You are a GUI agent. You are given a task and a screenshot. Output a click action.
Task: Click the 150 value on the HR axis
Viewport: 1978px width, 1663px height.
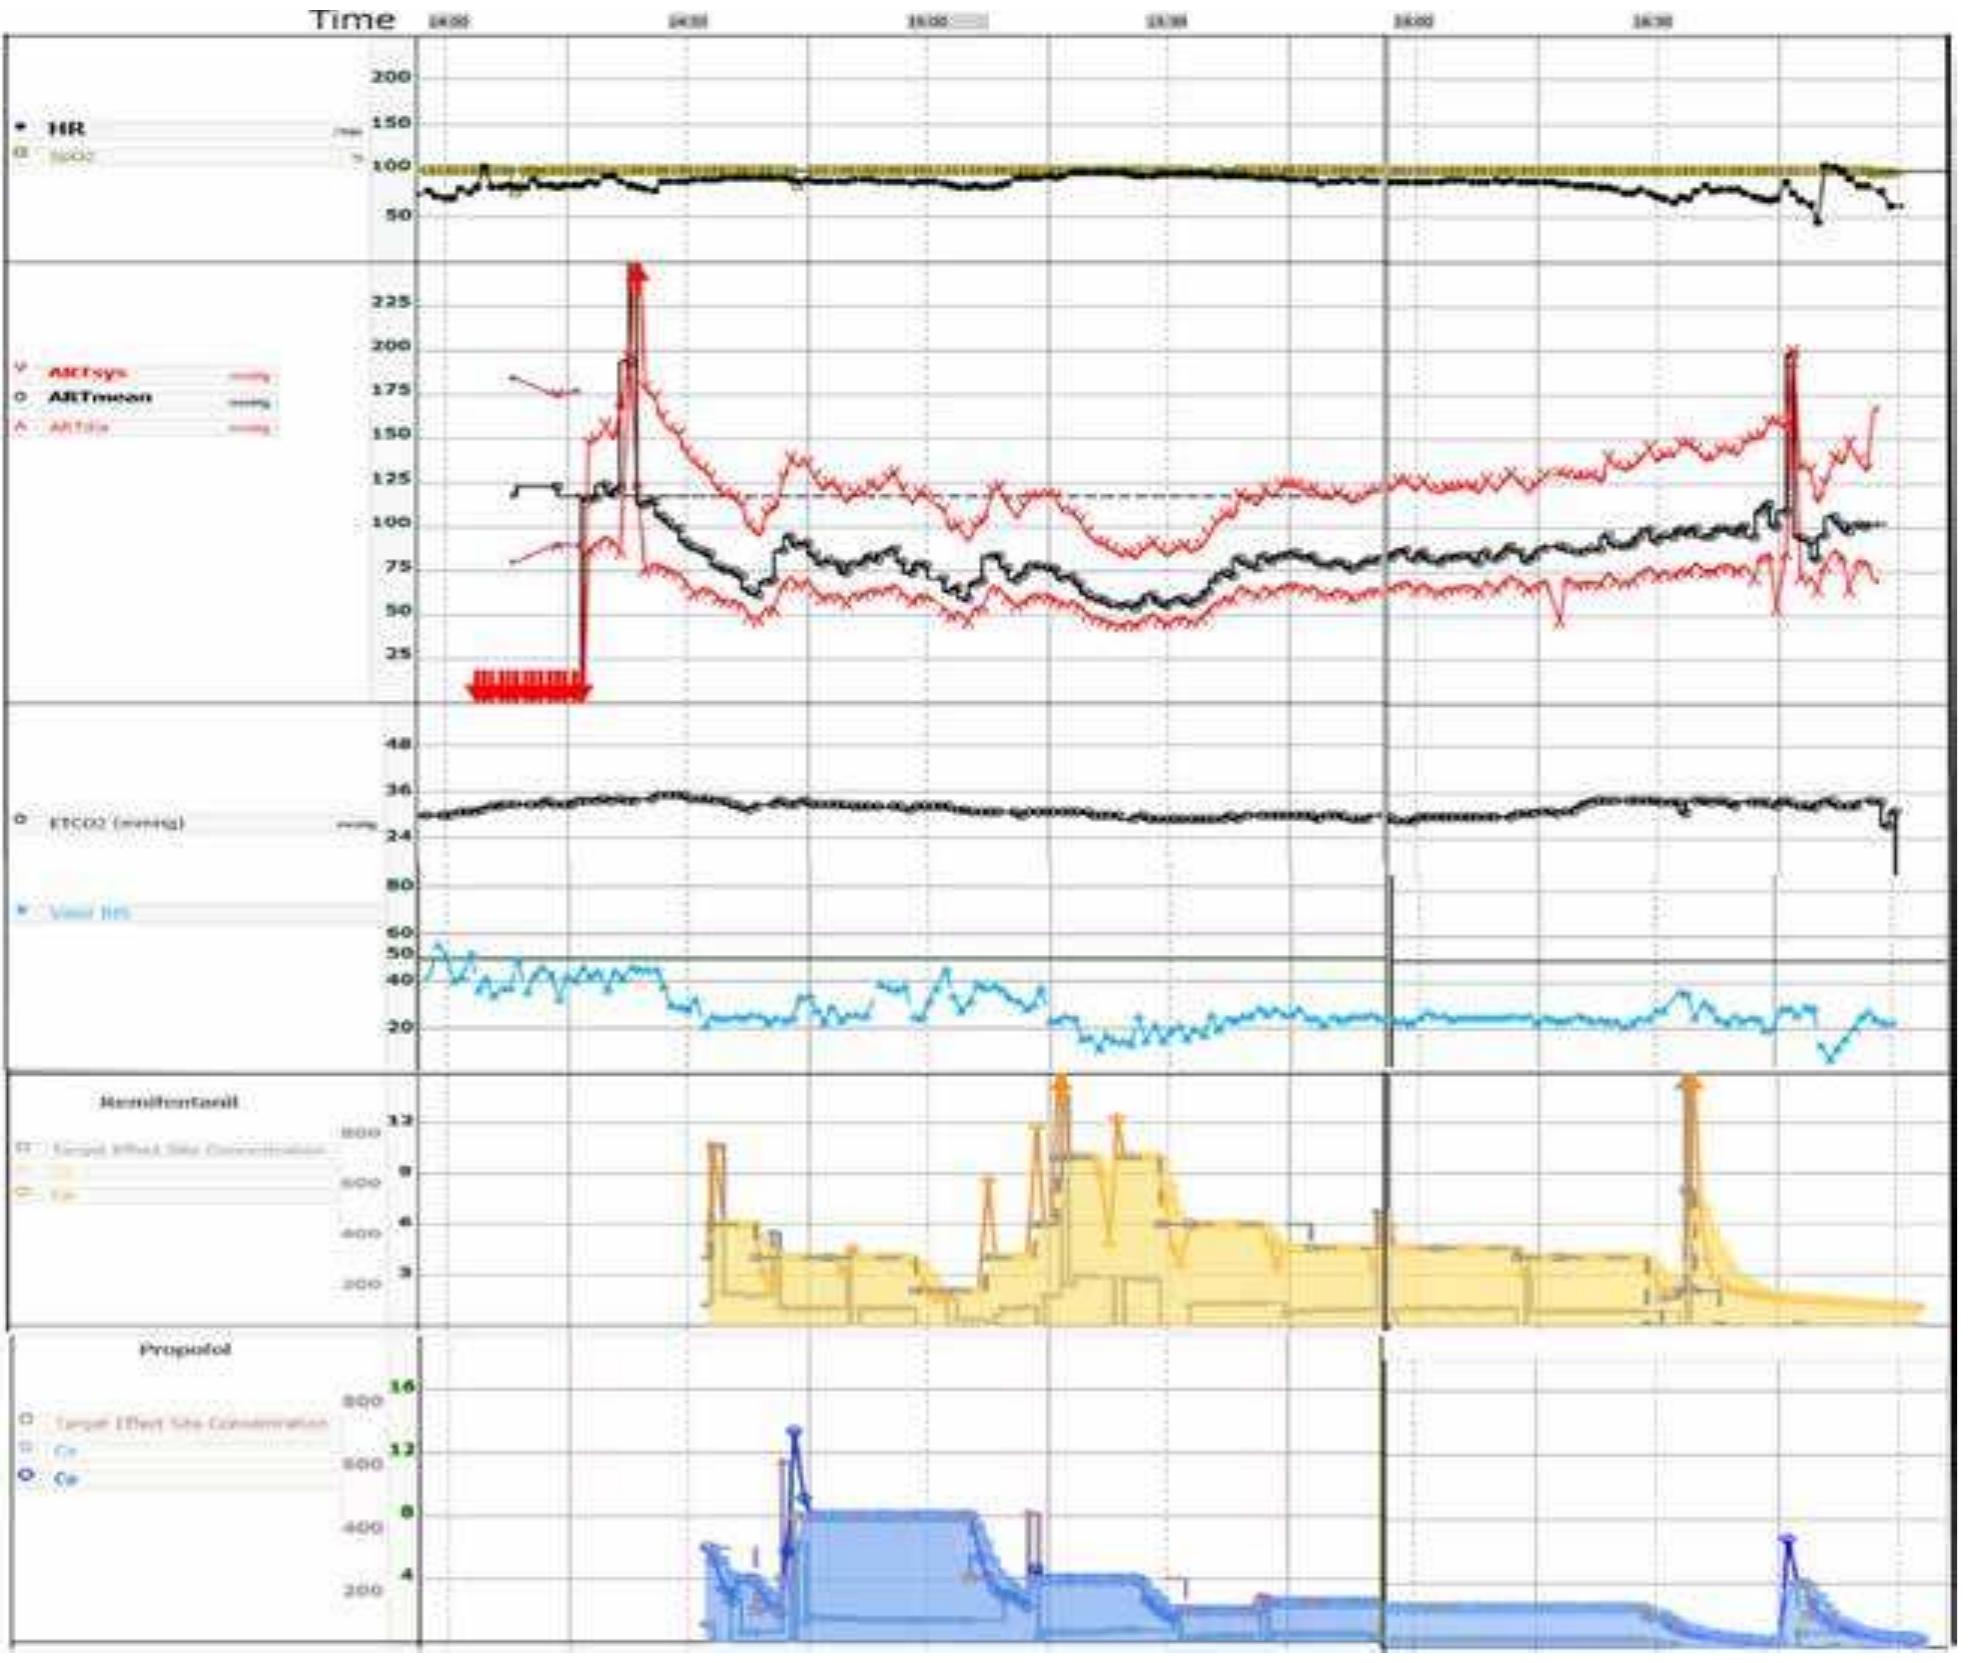(391, 122)
